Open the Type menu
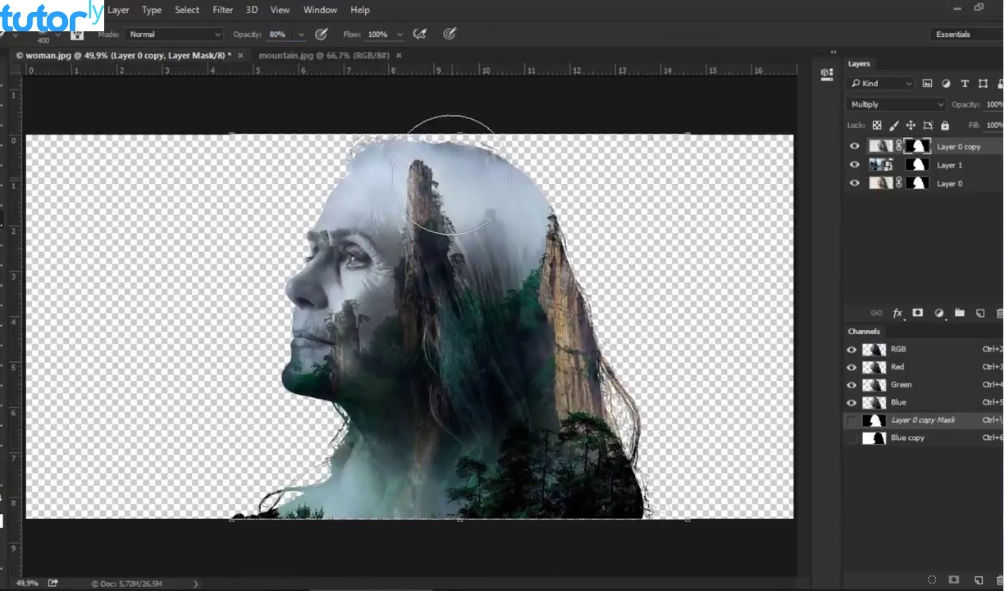 (152, 10)
